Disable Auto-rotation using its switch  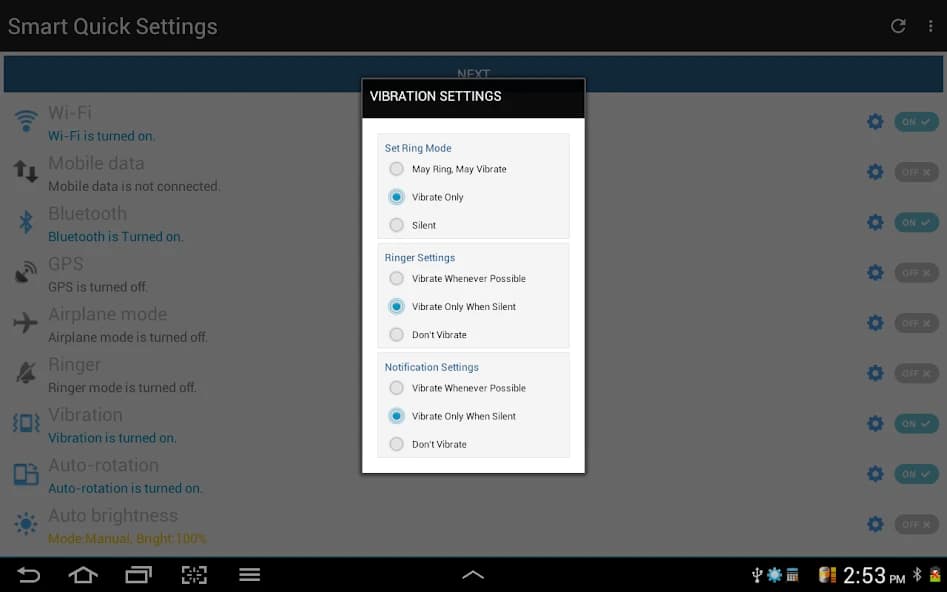tap(916, 473)
